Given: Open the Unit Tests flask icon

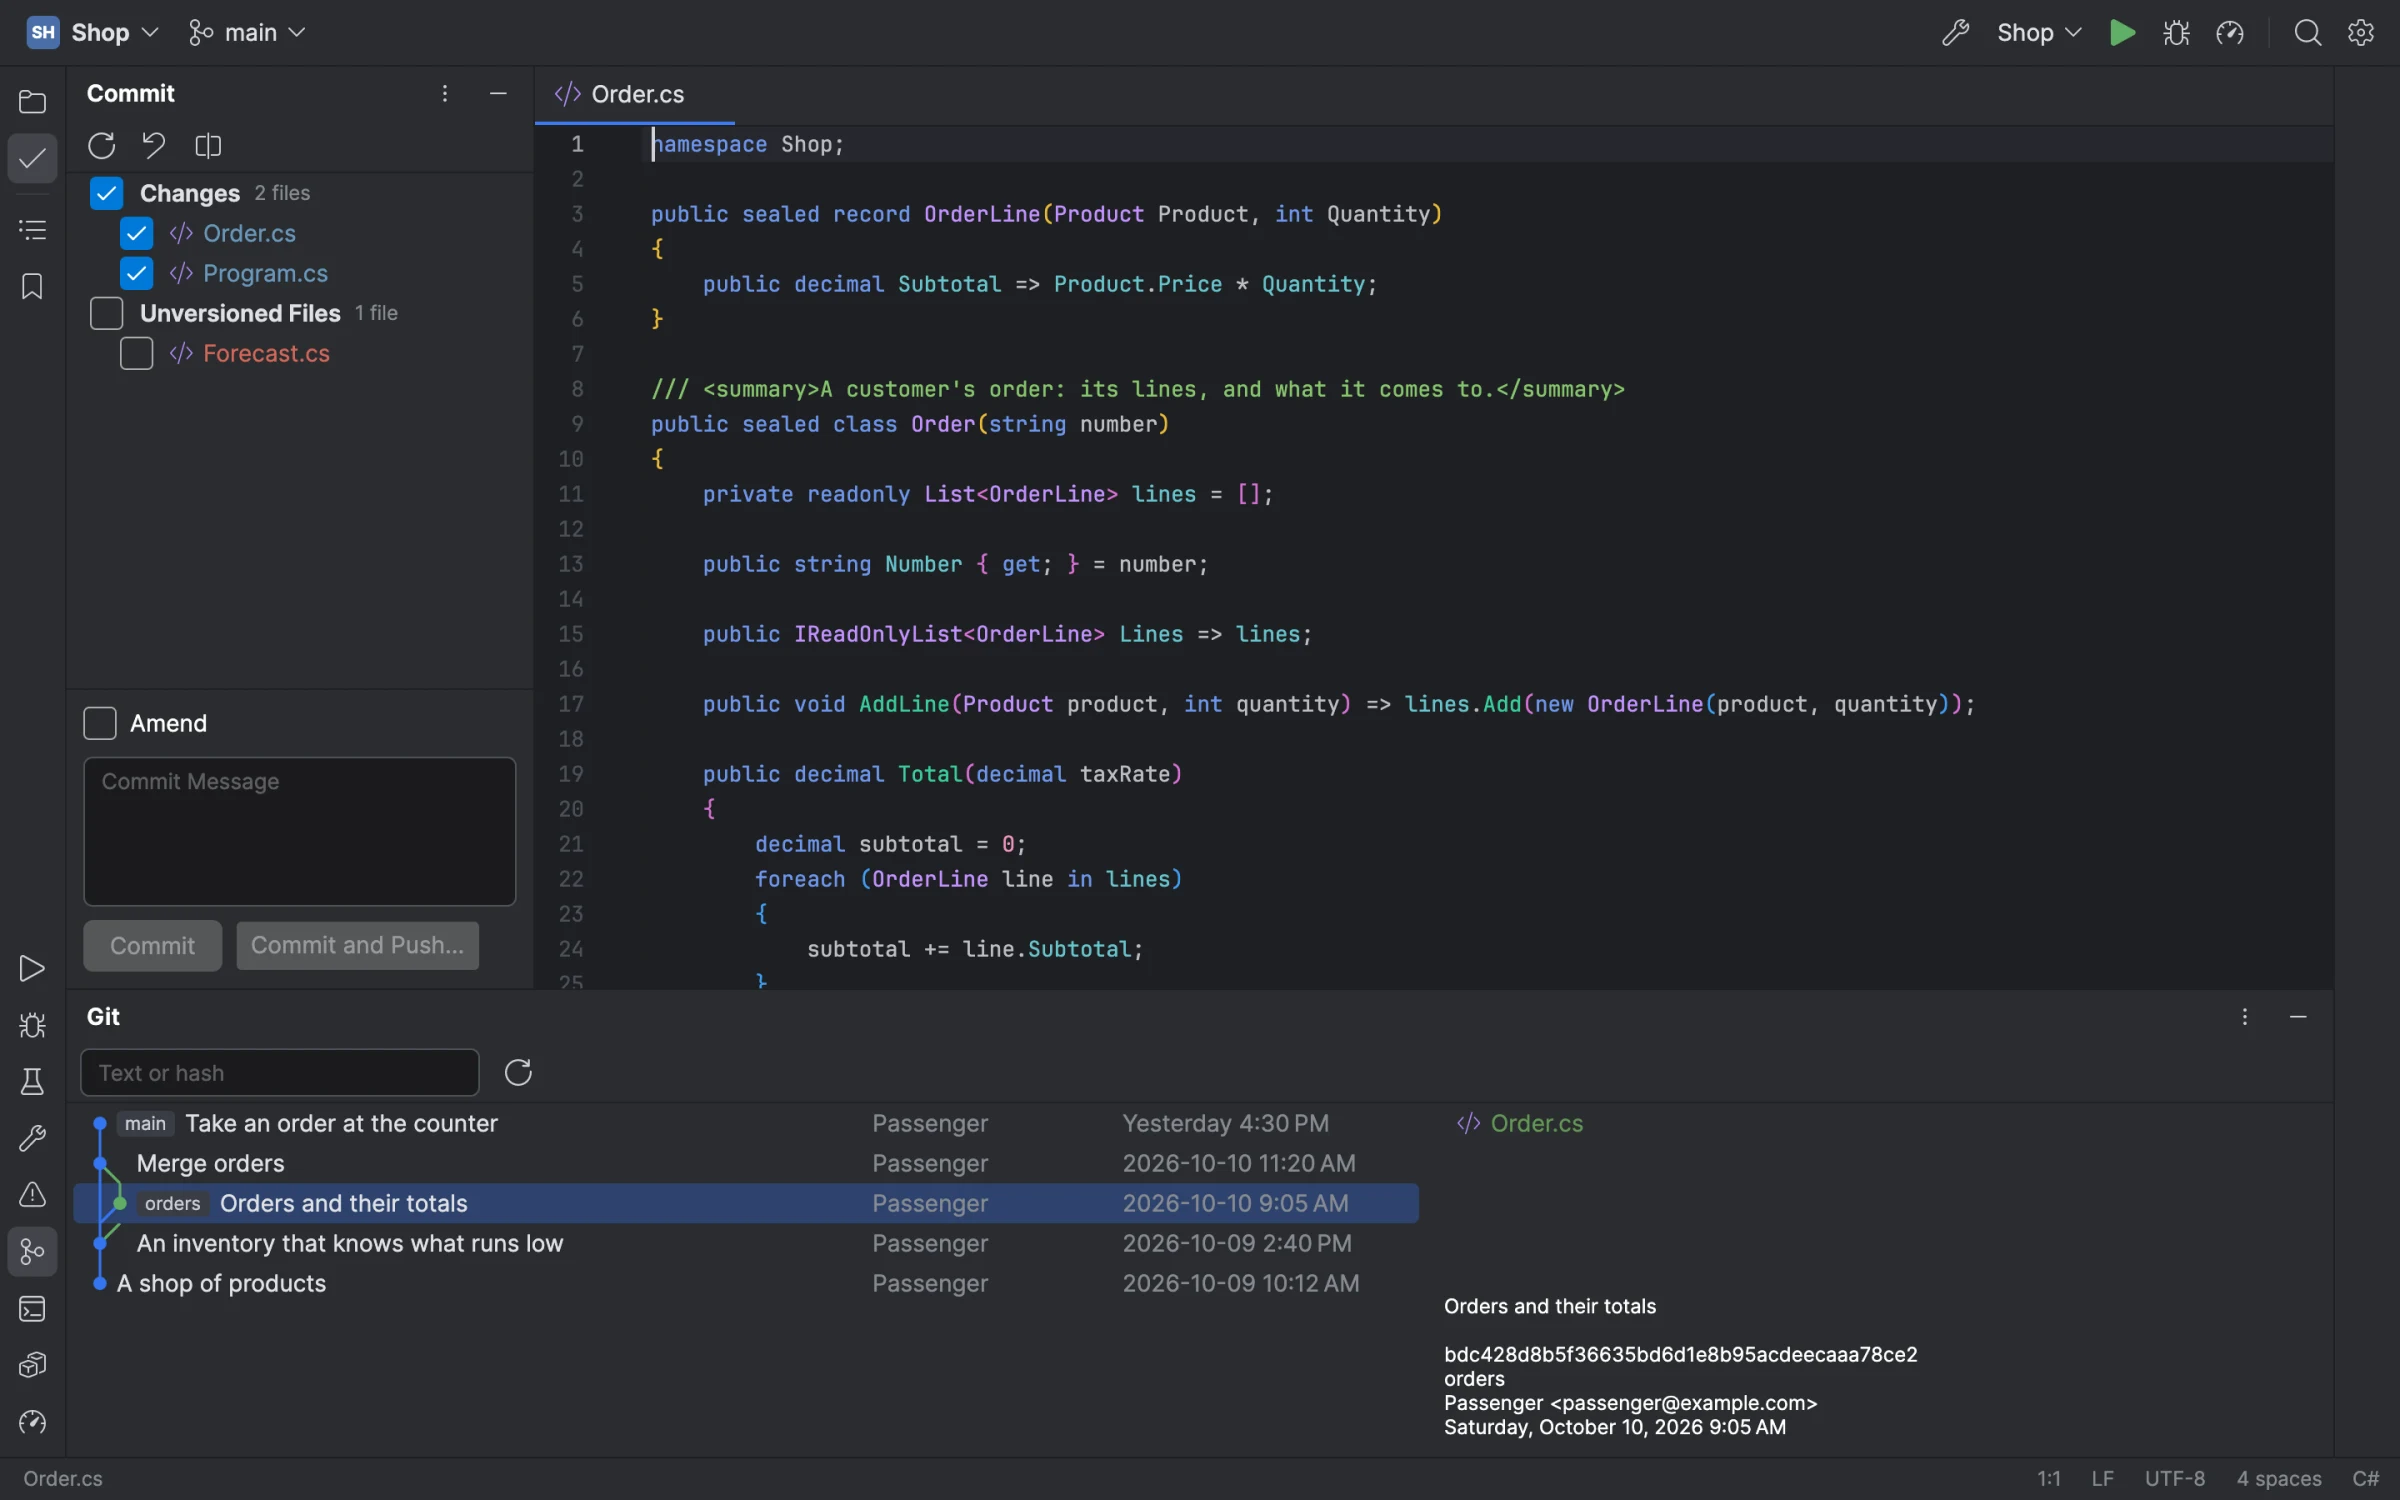Looking at the screenshot, I should click(32, 1082).
